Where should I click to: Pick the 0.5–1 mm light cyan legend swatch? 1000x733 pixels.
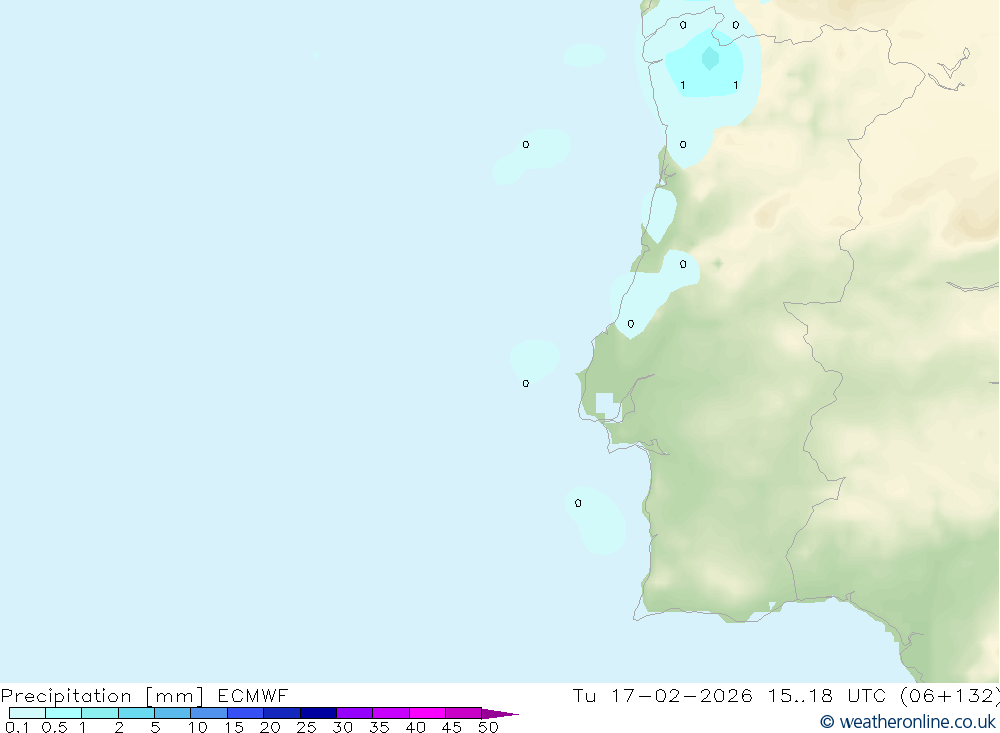pyautogui.click(x=64, y=713)
